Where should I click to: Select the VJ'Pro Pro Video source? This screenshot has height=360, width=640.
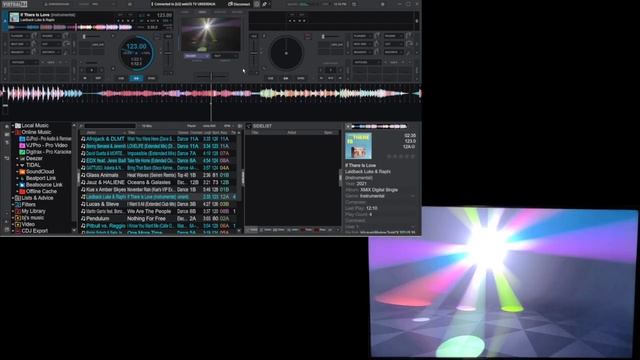point(44,145)
